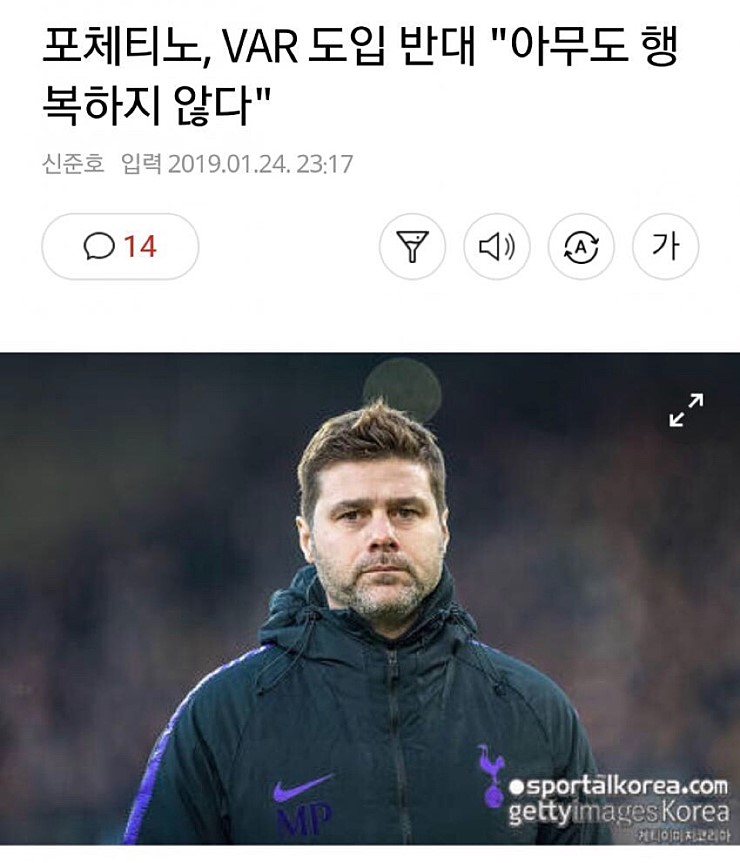Click the translate icon with letter A
Image resolution: width=740 pixels, height=863 pixels.
click(581, 246)
